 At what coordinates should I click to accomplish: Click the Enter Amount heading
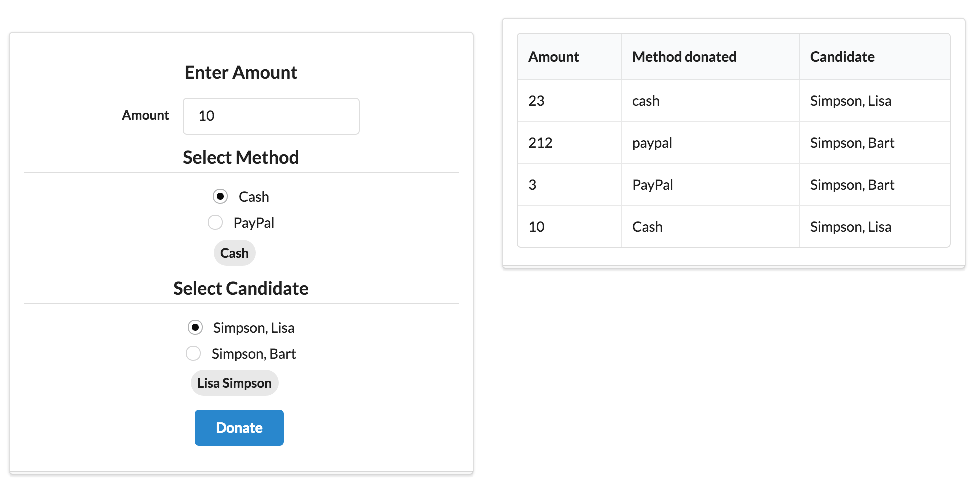241,73
